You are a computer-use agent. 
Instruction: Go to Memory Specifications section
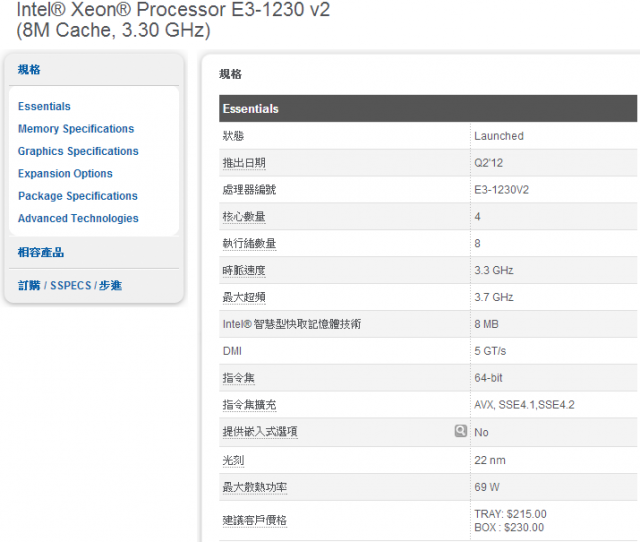coord(76,129)
